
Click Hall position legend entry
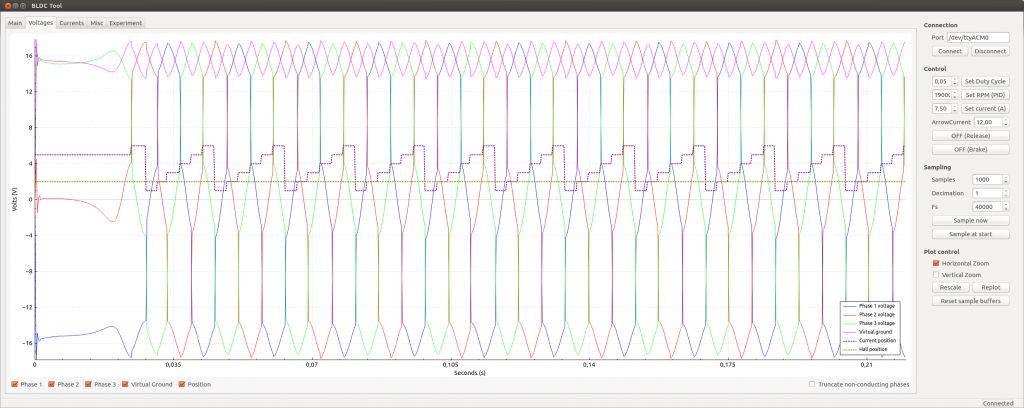867,350
